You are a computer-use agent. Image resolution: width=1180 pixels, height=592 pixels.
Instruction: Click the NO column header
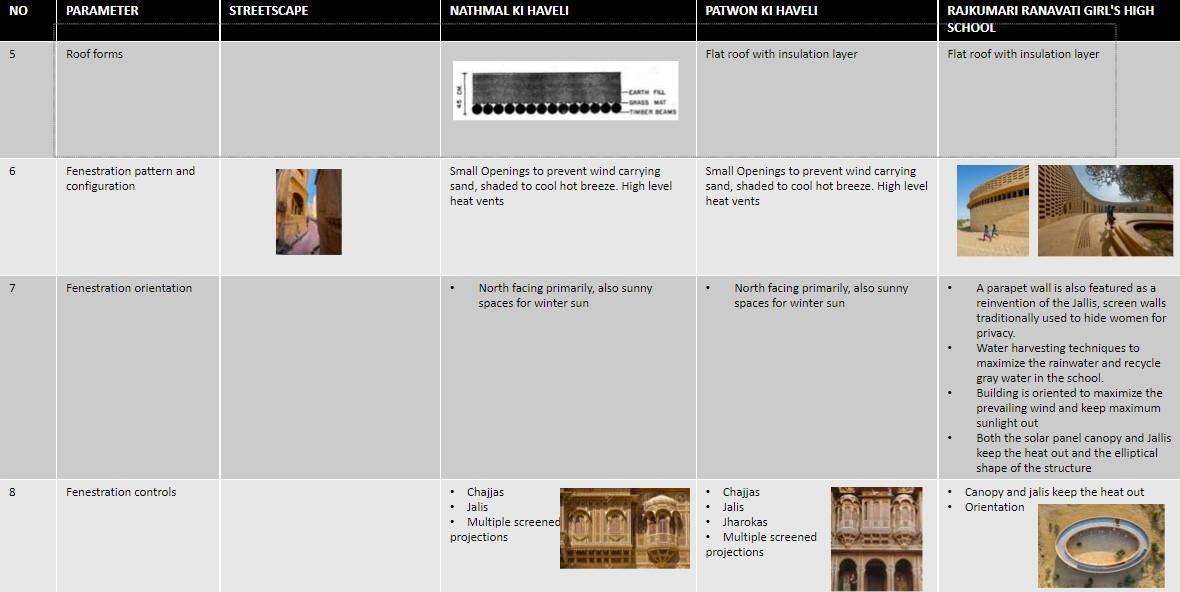18,11
